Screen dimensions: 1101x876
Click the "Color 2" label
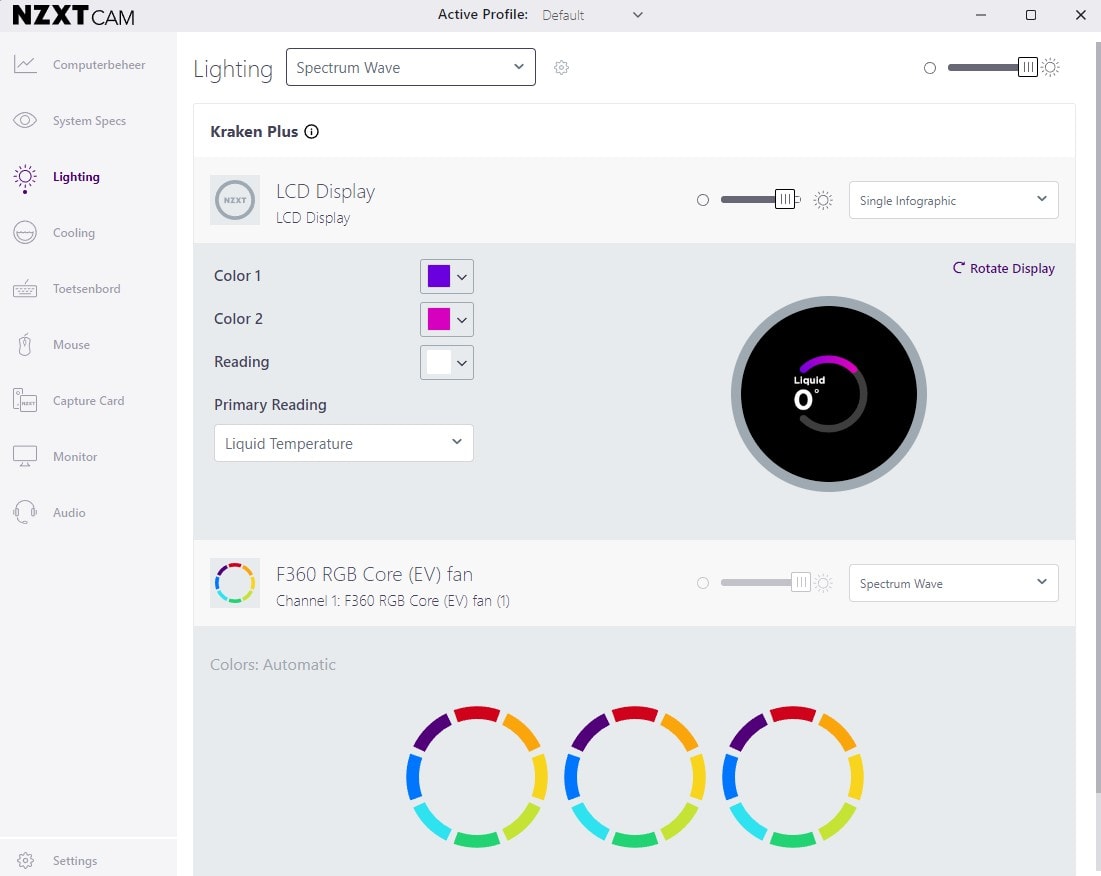238,319
